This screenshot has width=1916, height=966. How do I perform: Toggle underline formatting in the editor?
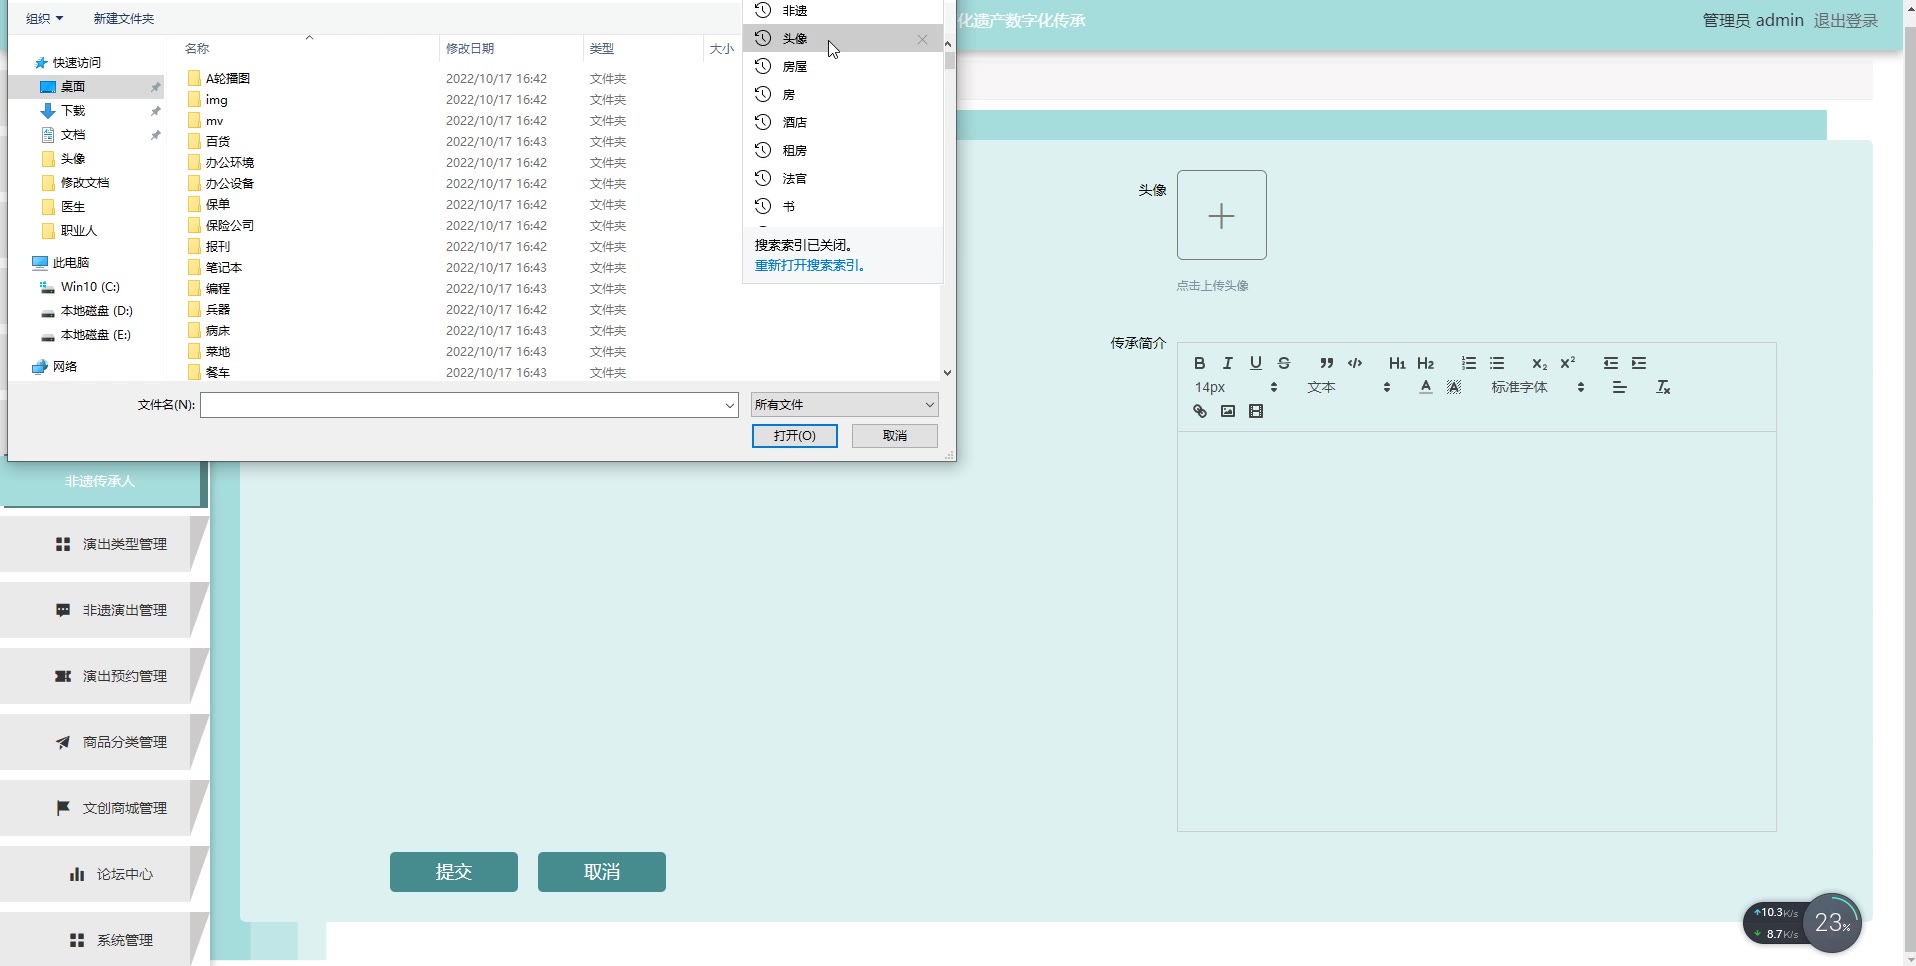pos(1255,363)
